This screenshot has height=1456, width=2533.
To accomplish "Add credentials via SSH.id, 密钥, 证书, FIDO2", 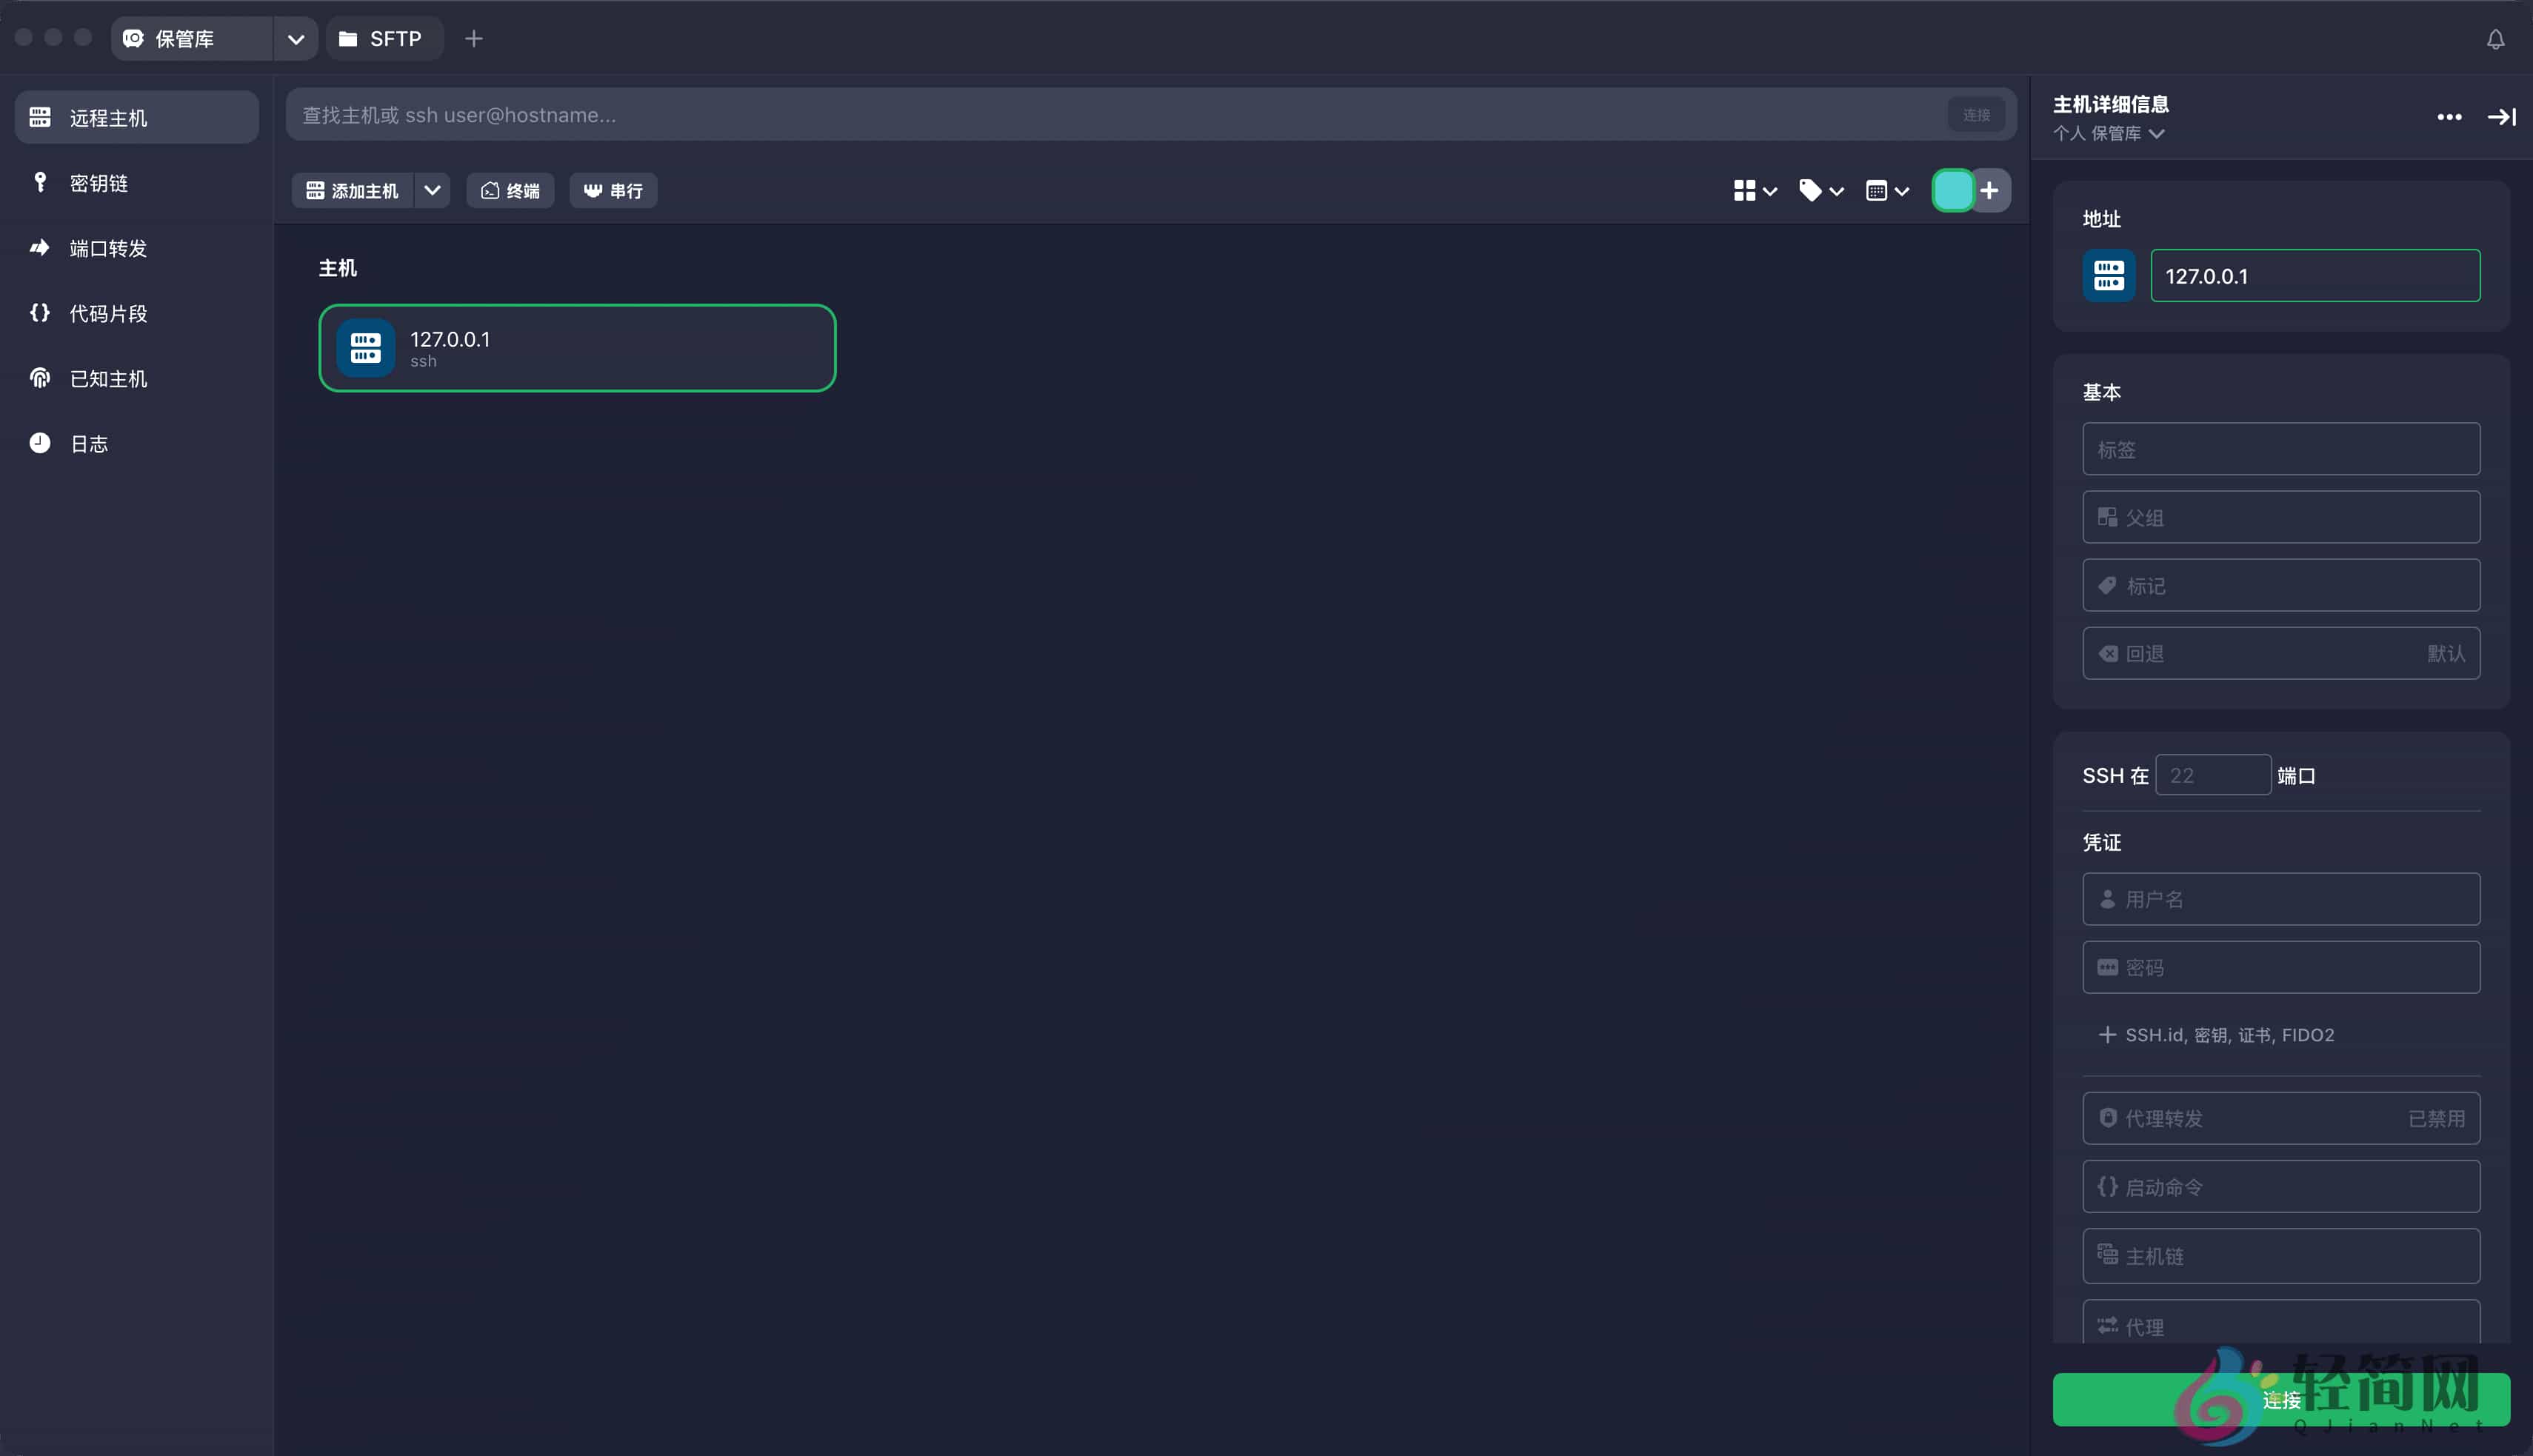I will (x=2217, y=1035).
